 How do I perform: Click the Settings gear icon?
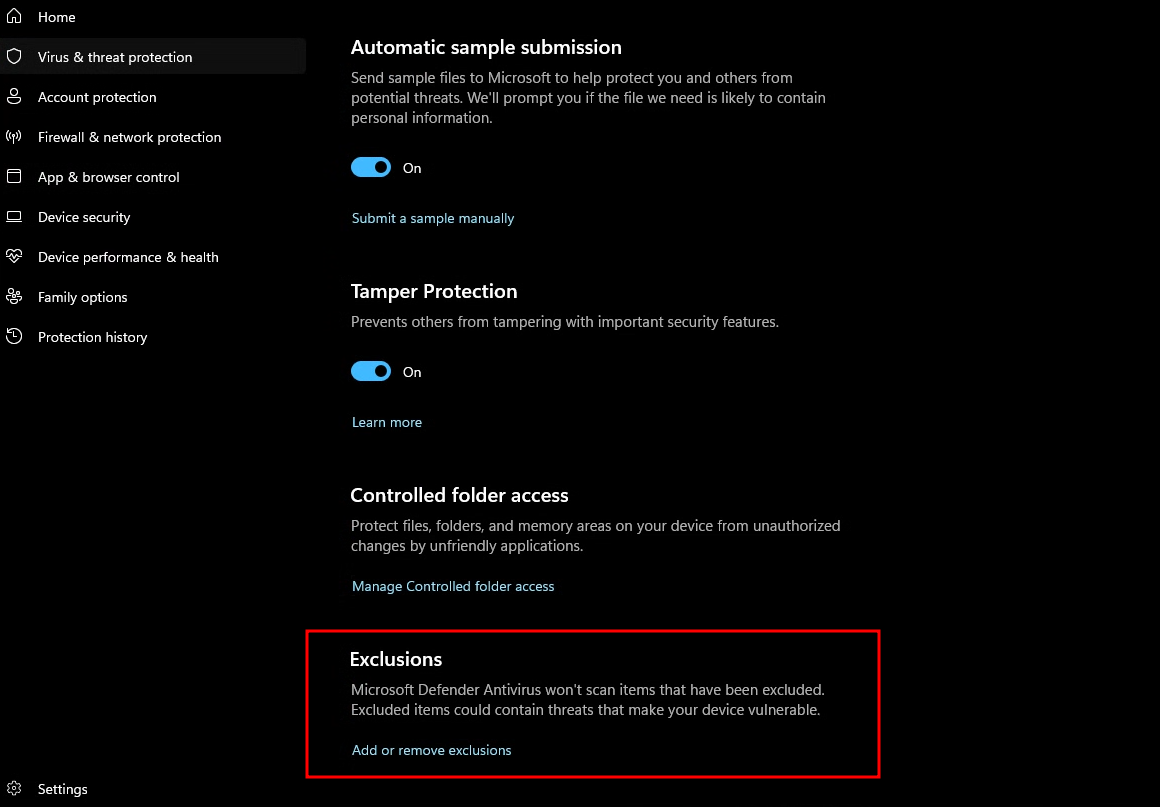(14, 789)
